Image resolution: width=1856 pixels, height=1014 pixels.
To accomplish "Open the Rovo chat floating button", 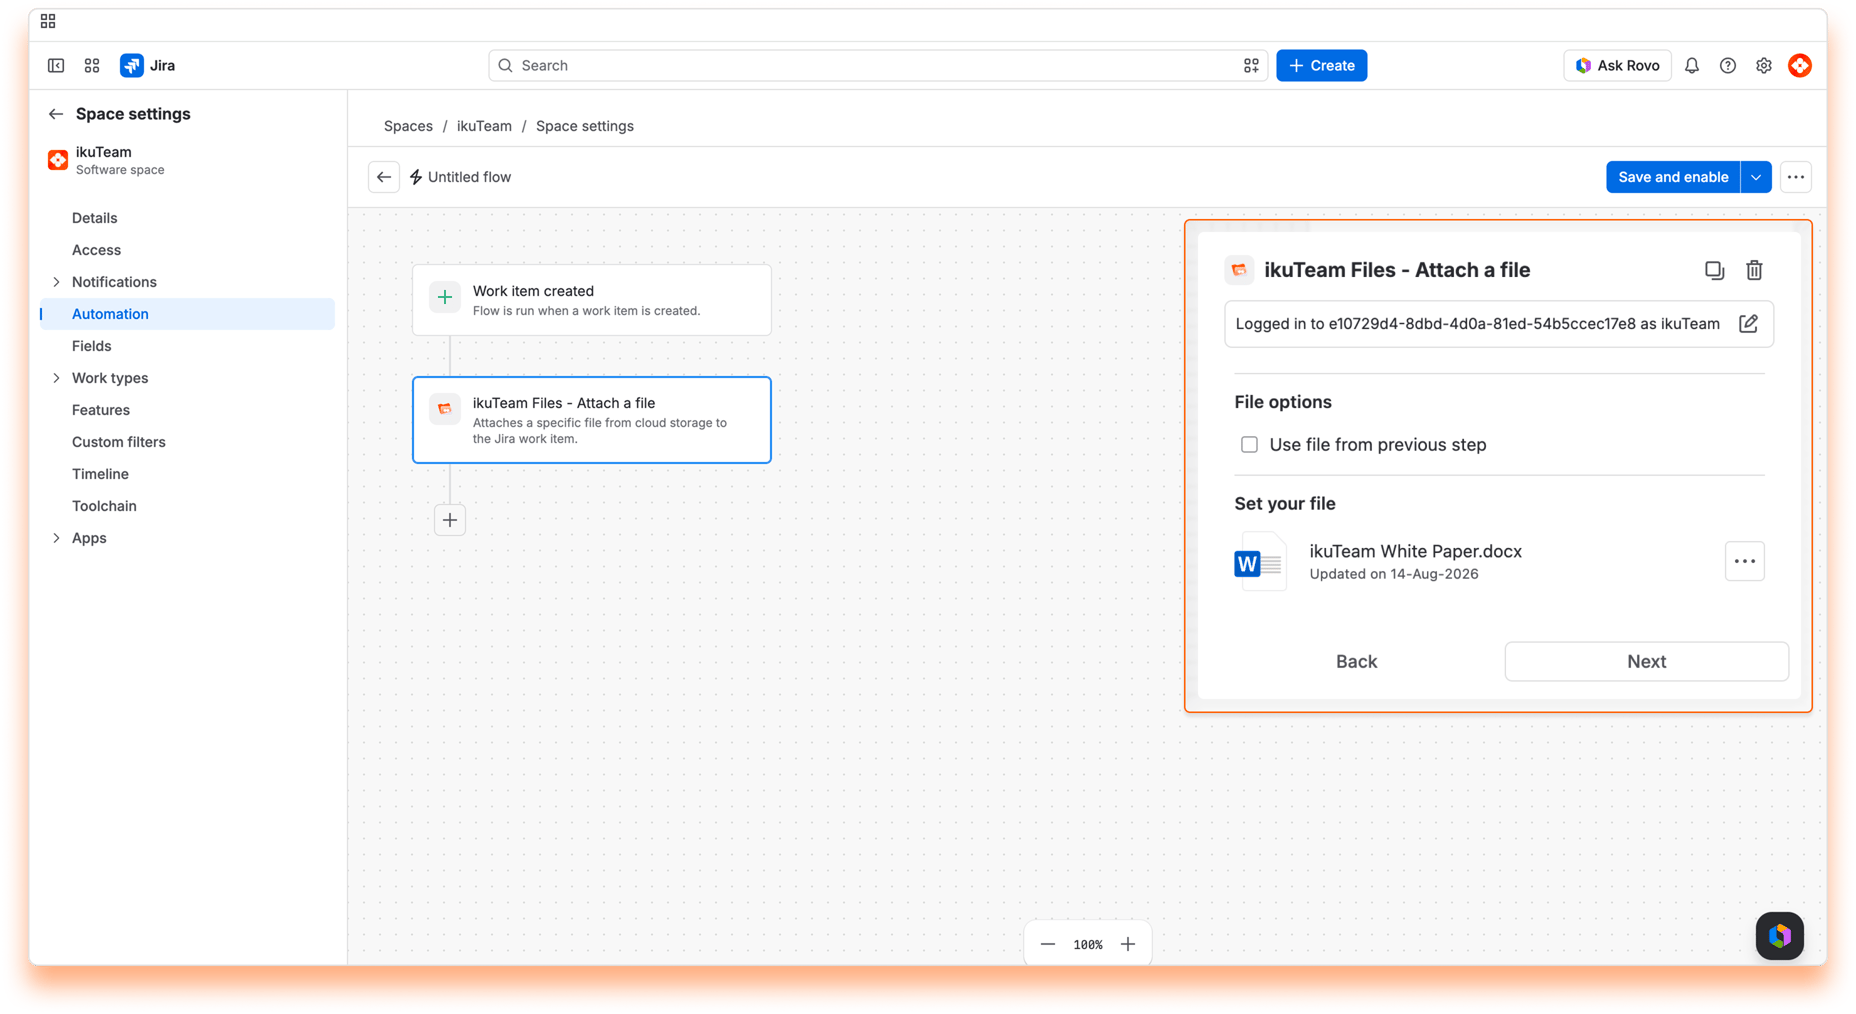I will 1780,936.
